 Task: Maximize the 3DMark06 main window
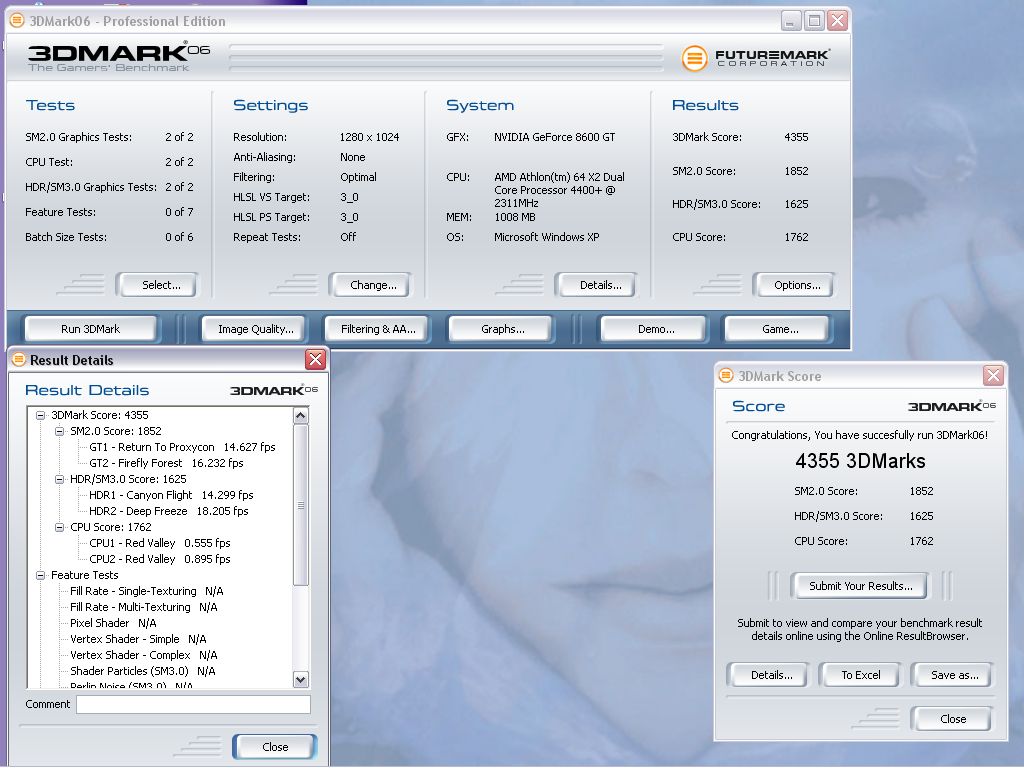[814, 21]
